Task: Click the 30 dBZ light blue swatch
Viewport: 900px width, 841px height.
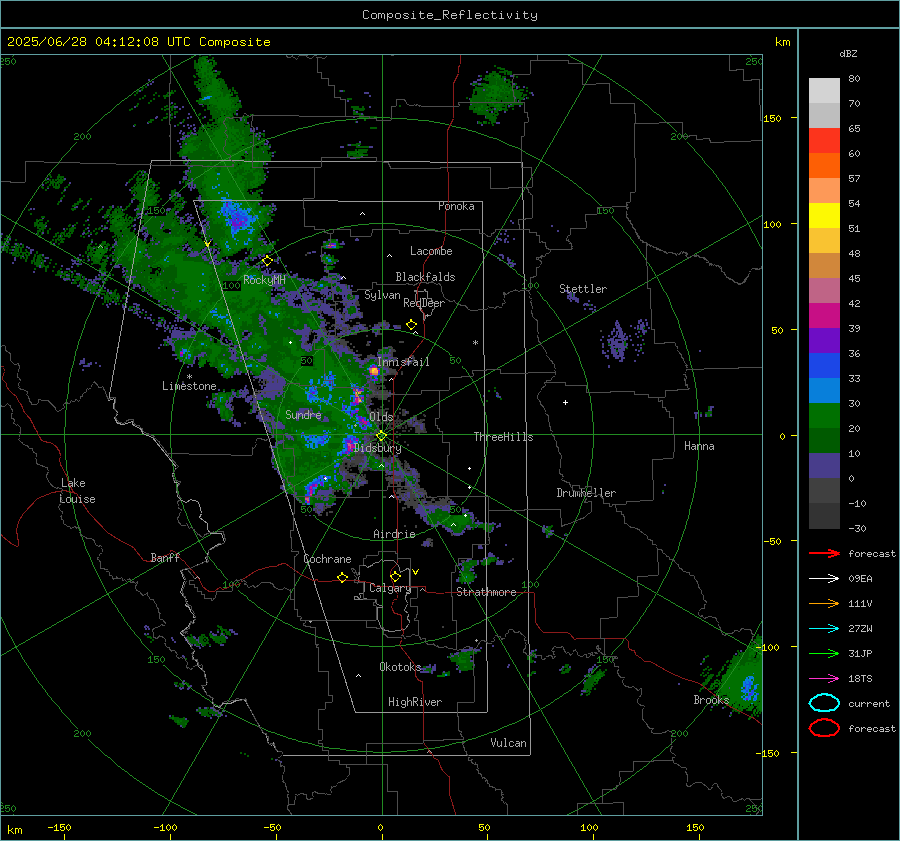Action: tap(824, 390)
